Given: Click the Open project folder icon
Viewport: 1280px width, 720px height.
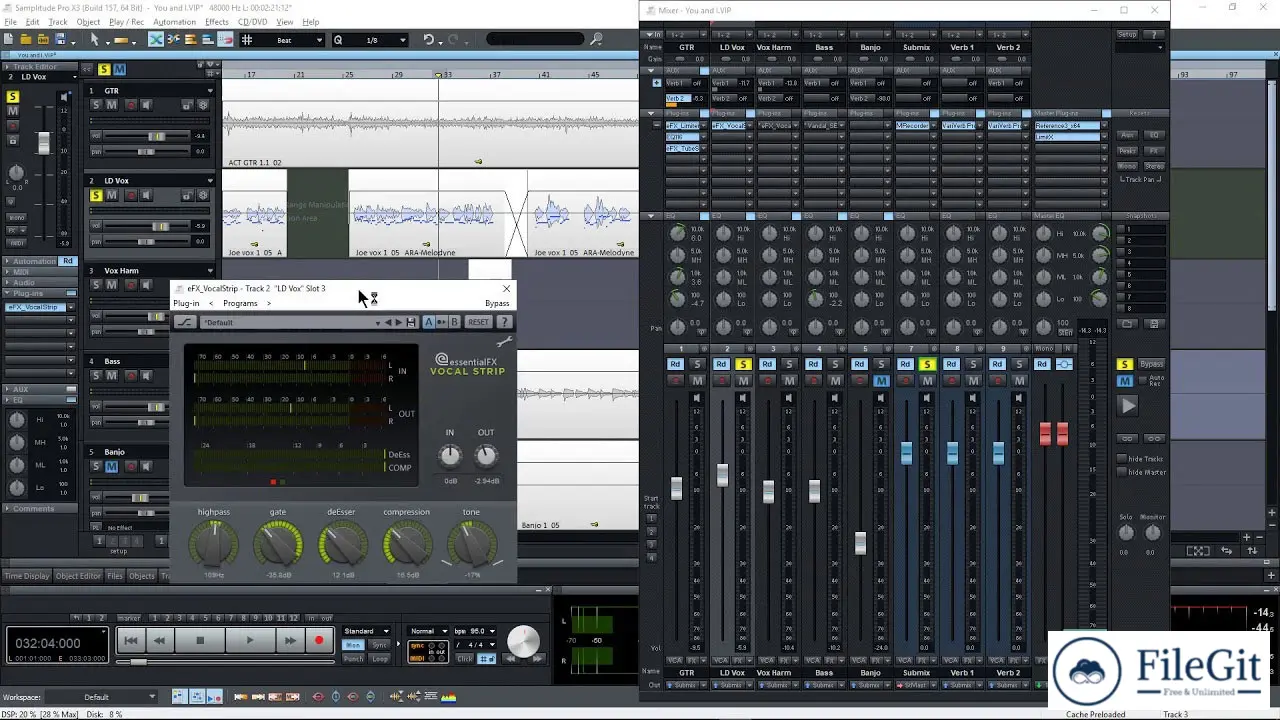Looking at the screenshot, I should coord(25,40).
